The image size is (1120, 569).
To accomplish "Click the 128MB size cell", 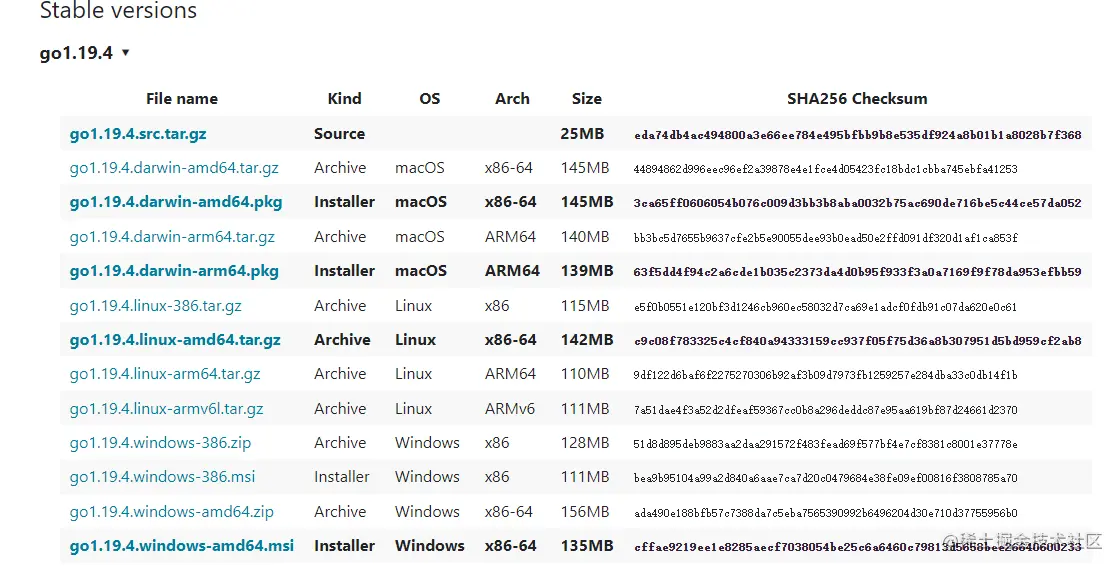I will click(x=585, y=443).
